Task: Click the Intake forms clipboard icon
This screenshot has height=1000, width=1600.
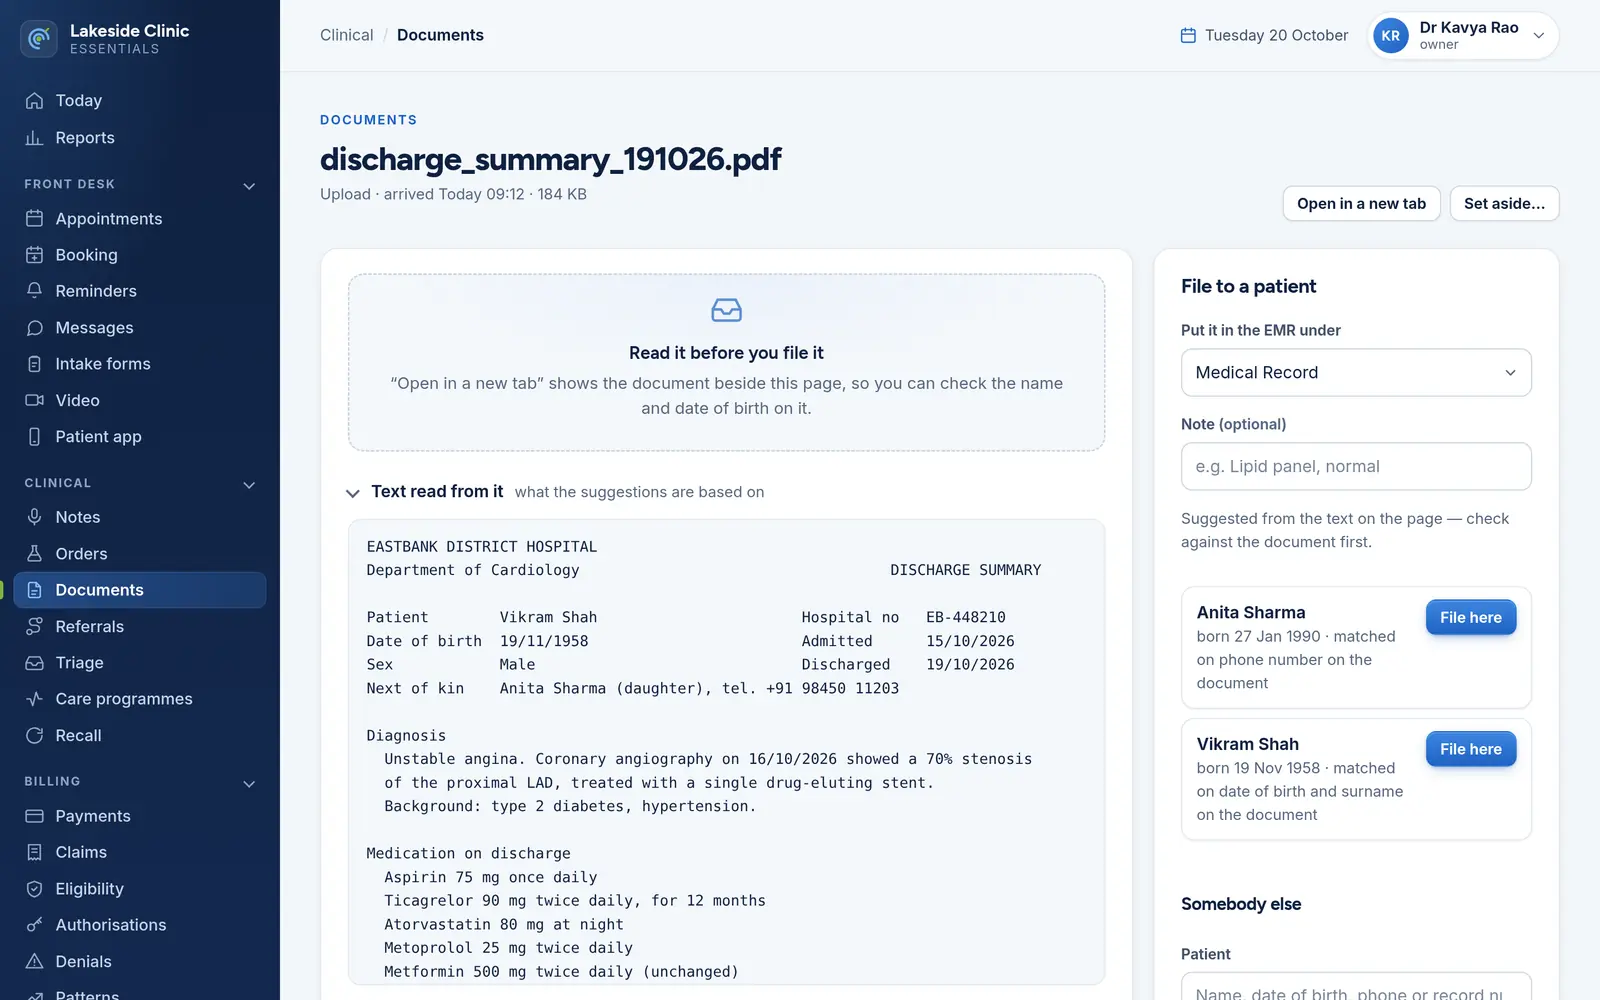Action: [x=35, y=364]
